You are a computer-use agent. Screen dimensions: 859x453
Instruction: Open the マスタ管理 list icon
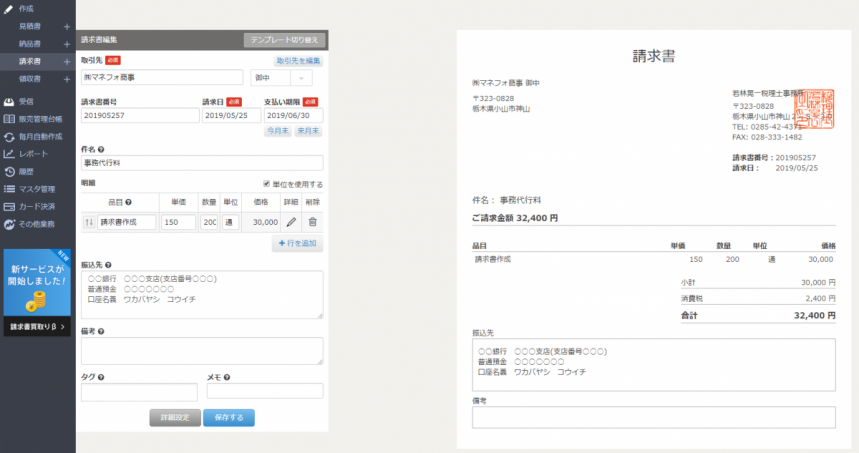pos(9,189)
